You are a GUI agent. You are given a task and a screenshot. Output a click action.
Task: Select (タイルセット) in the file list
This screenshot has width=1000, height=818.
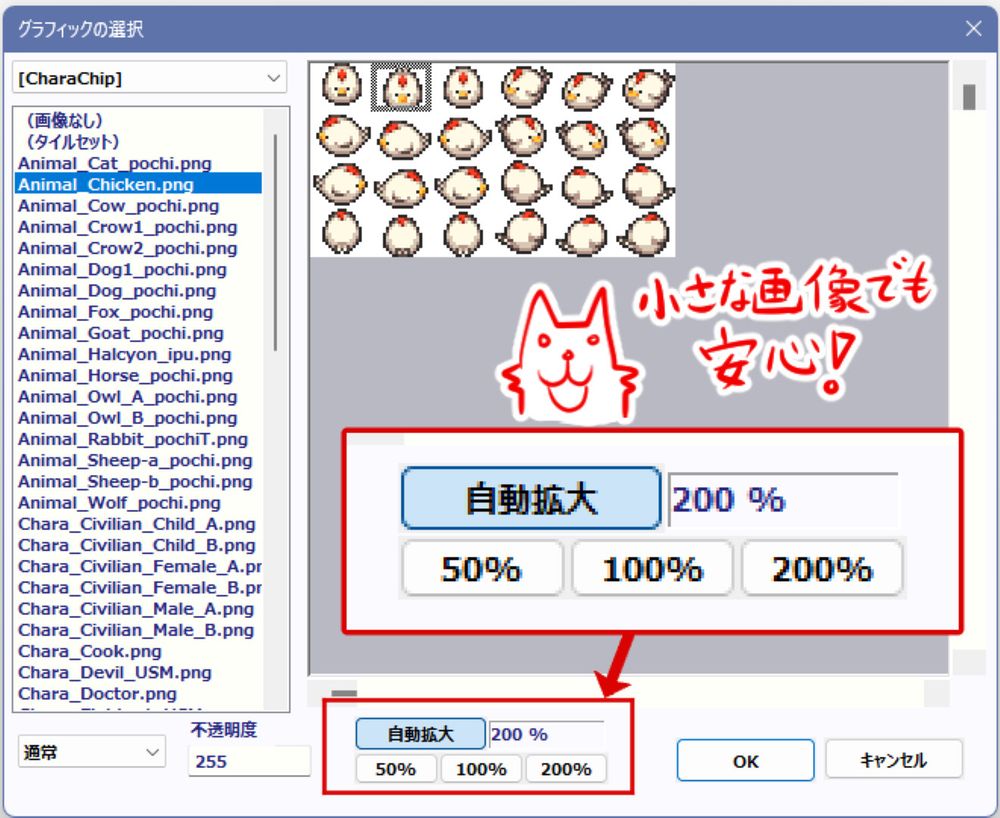point(138,142)
